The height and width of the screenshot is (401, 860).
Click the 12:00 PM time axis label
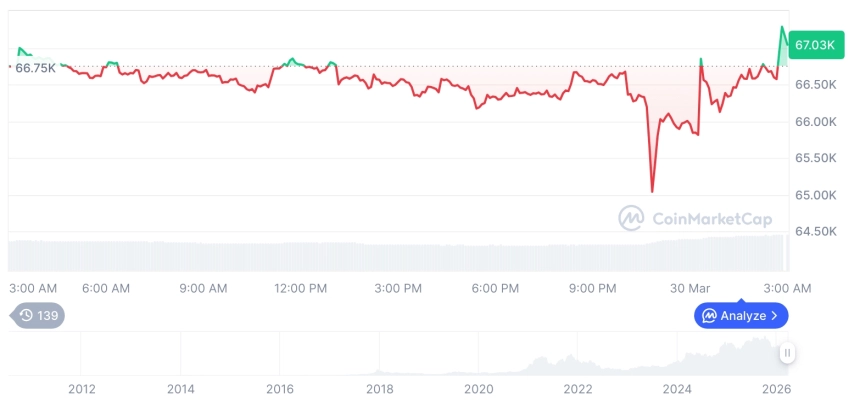[x=300, y=288]
